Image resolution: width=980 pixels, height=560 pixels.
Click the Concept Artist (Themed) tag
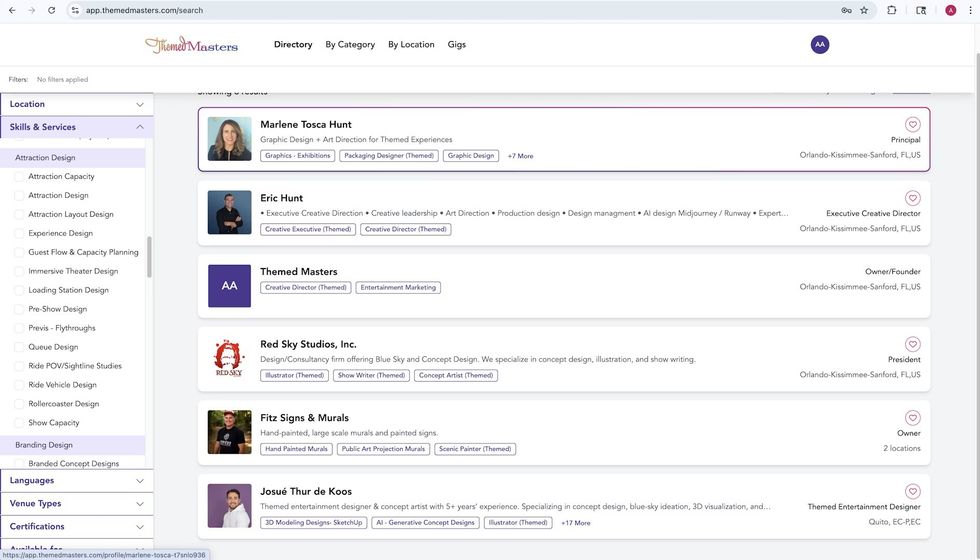456,376
